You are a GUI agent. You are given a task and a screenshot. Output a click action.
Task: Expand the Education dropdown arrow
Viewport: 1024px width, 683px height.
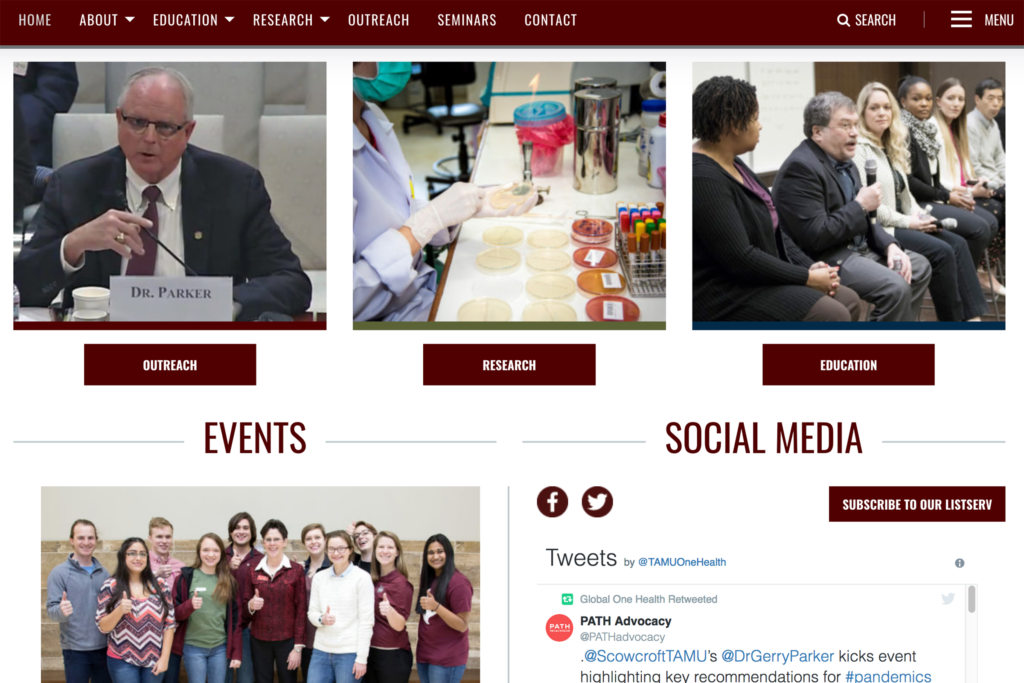click(x=229, y=20)
